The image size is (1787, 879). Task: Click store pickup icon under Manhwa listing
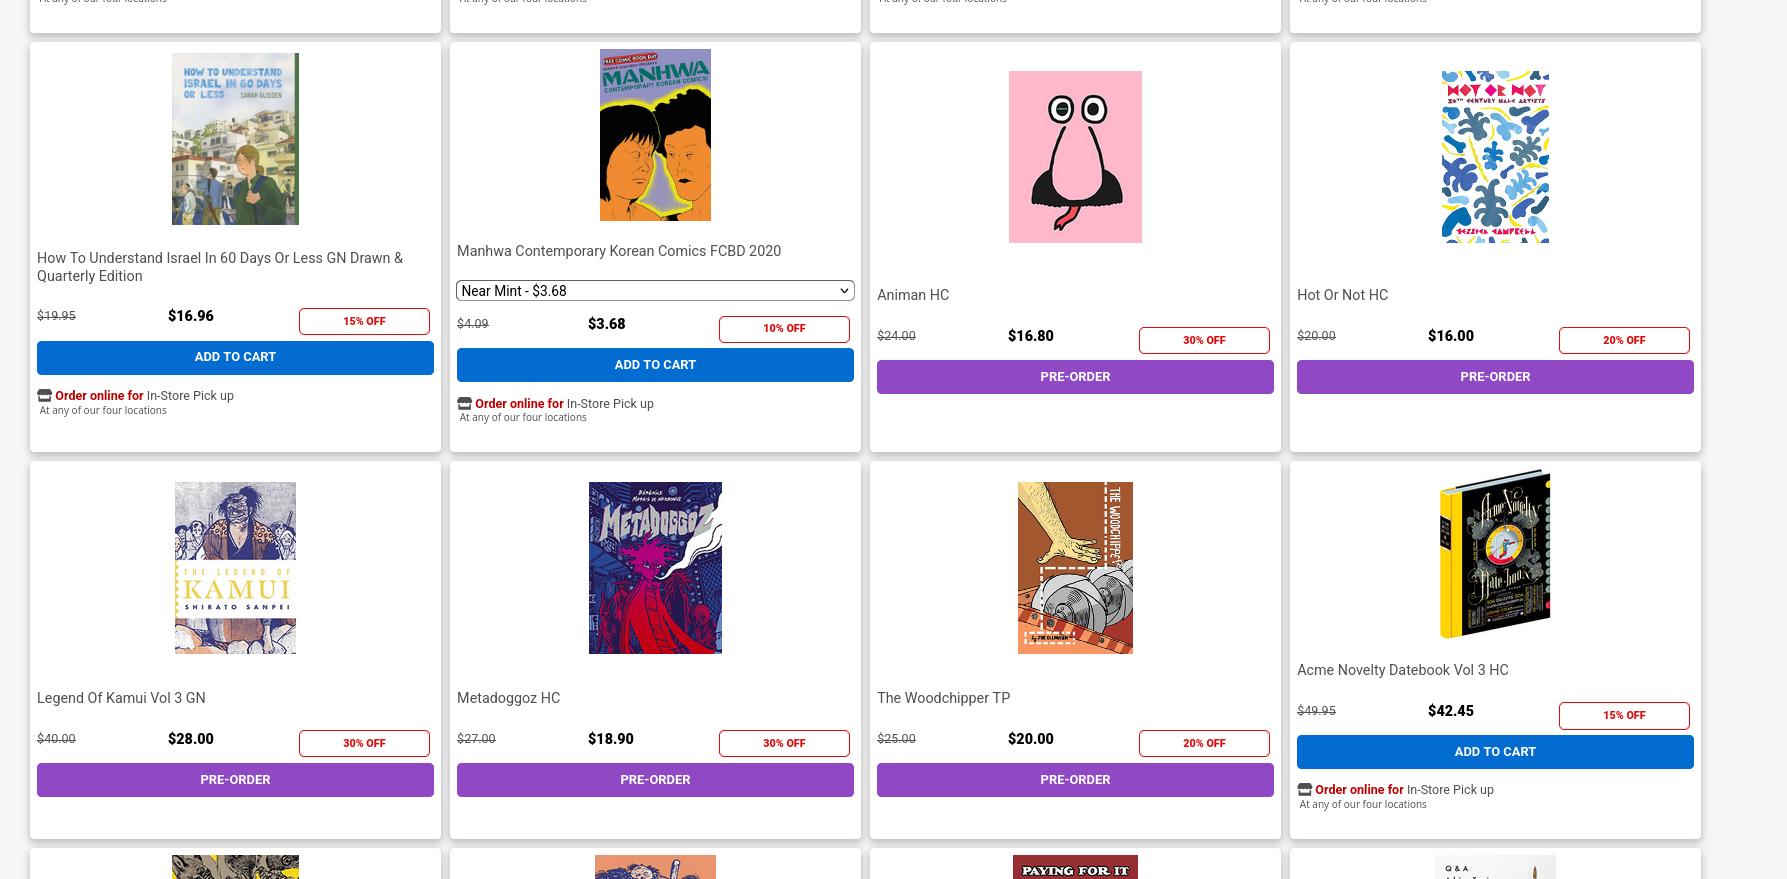click(x=464, y=404)
